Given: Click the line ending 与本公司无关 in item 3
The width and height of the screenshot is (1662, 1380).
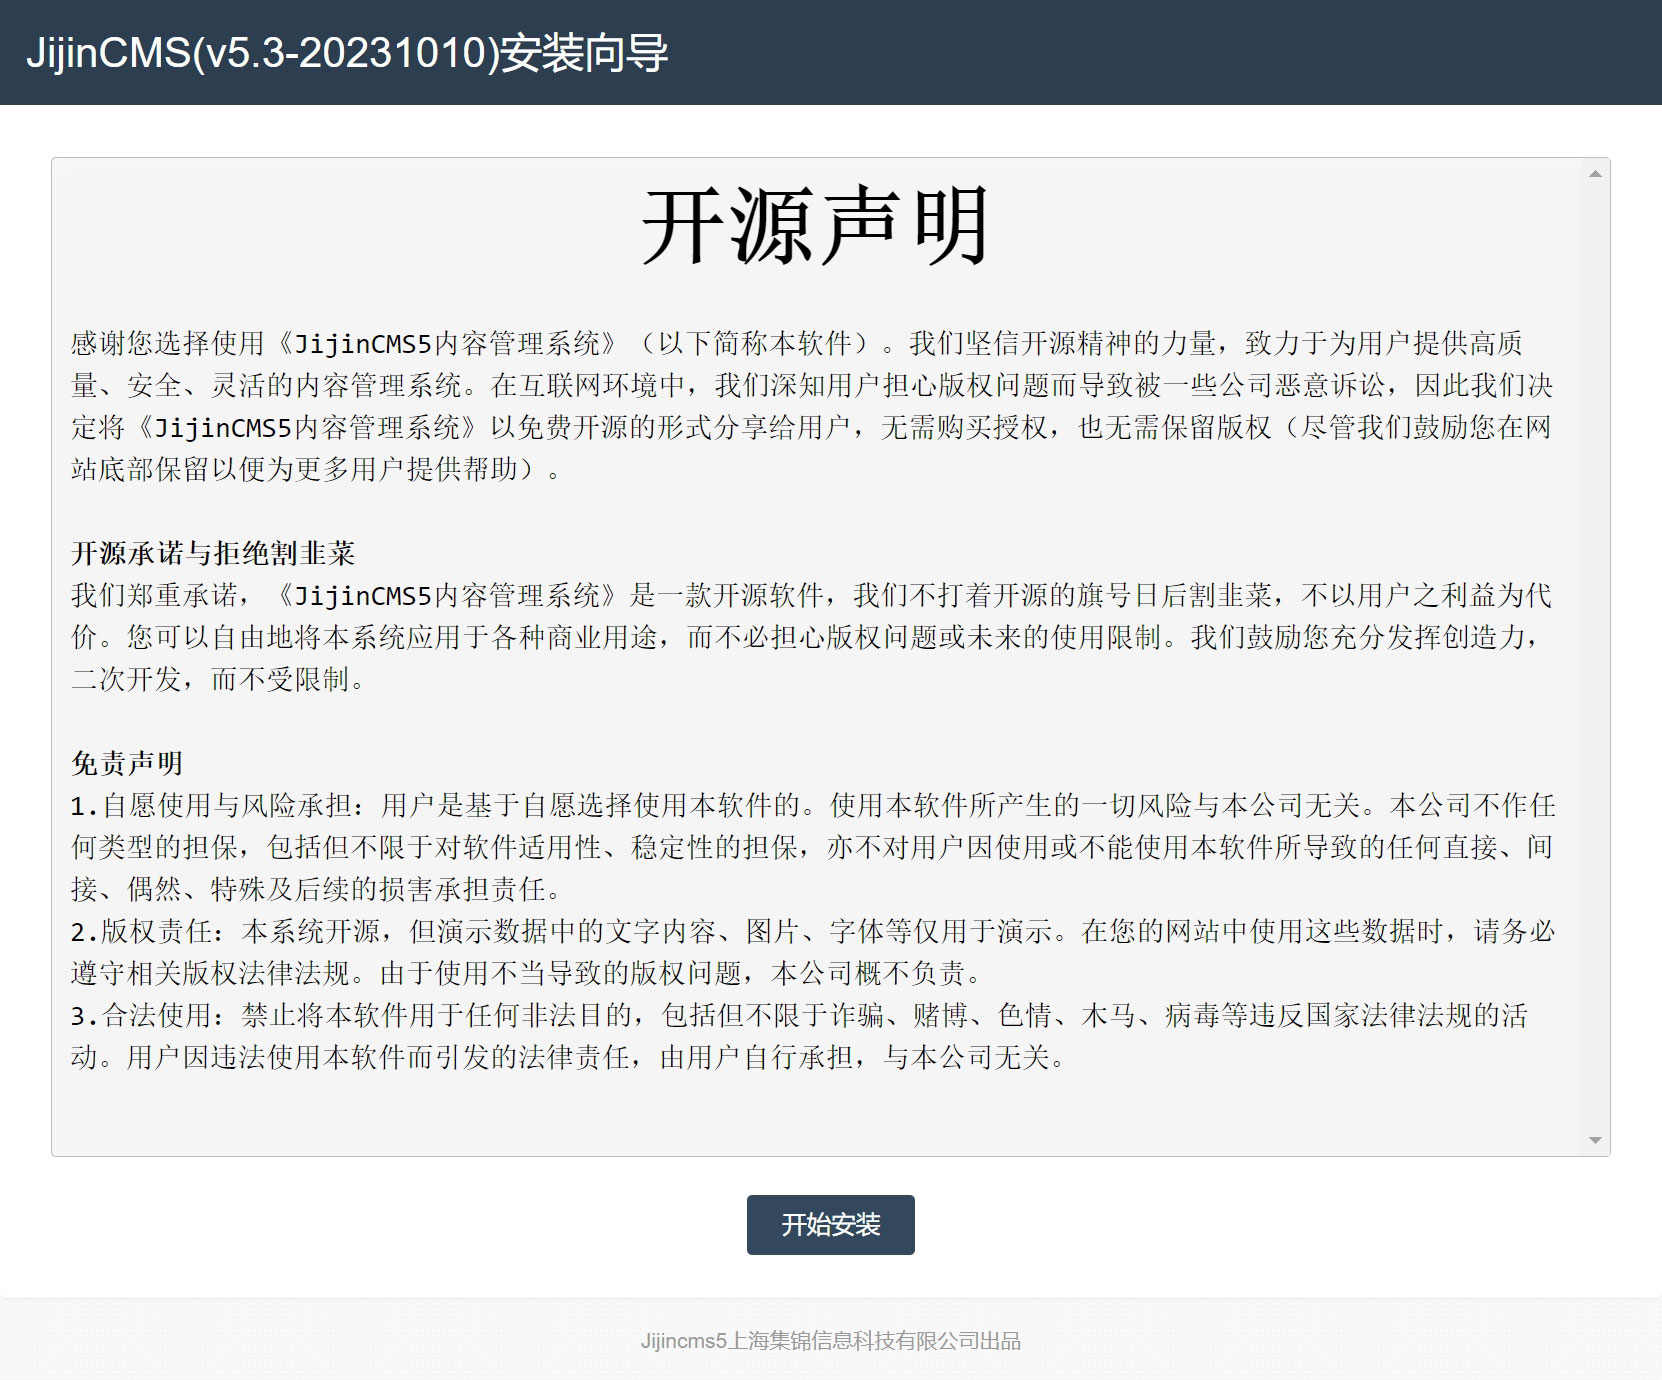Looking at the screenshot, I should click(x=567, y=1058).
